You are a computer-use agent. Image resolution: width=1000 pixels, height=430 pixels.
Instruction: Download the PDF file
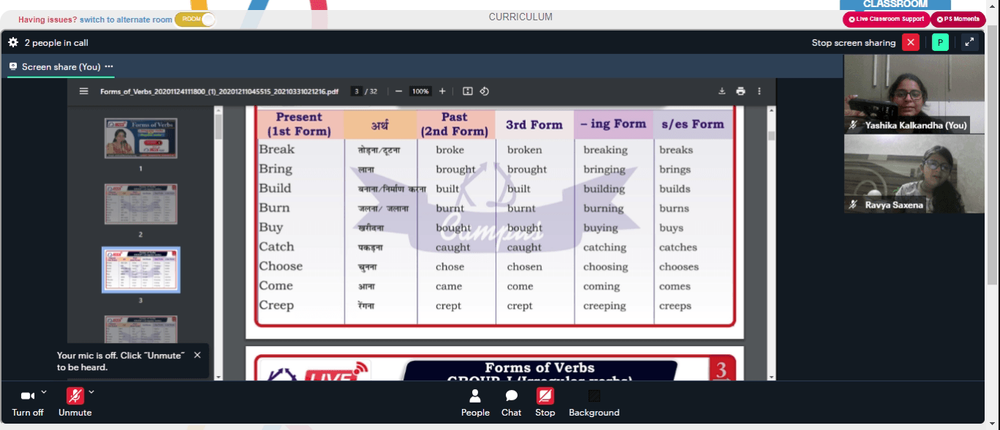click(722, 91)
